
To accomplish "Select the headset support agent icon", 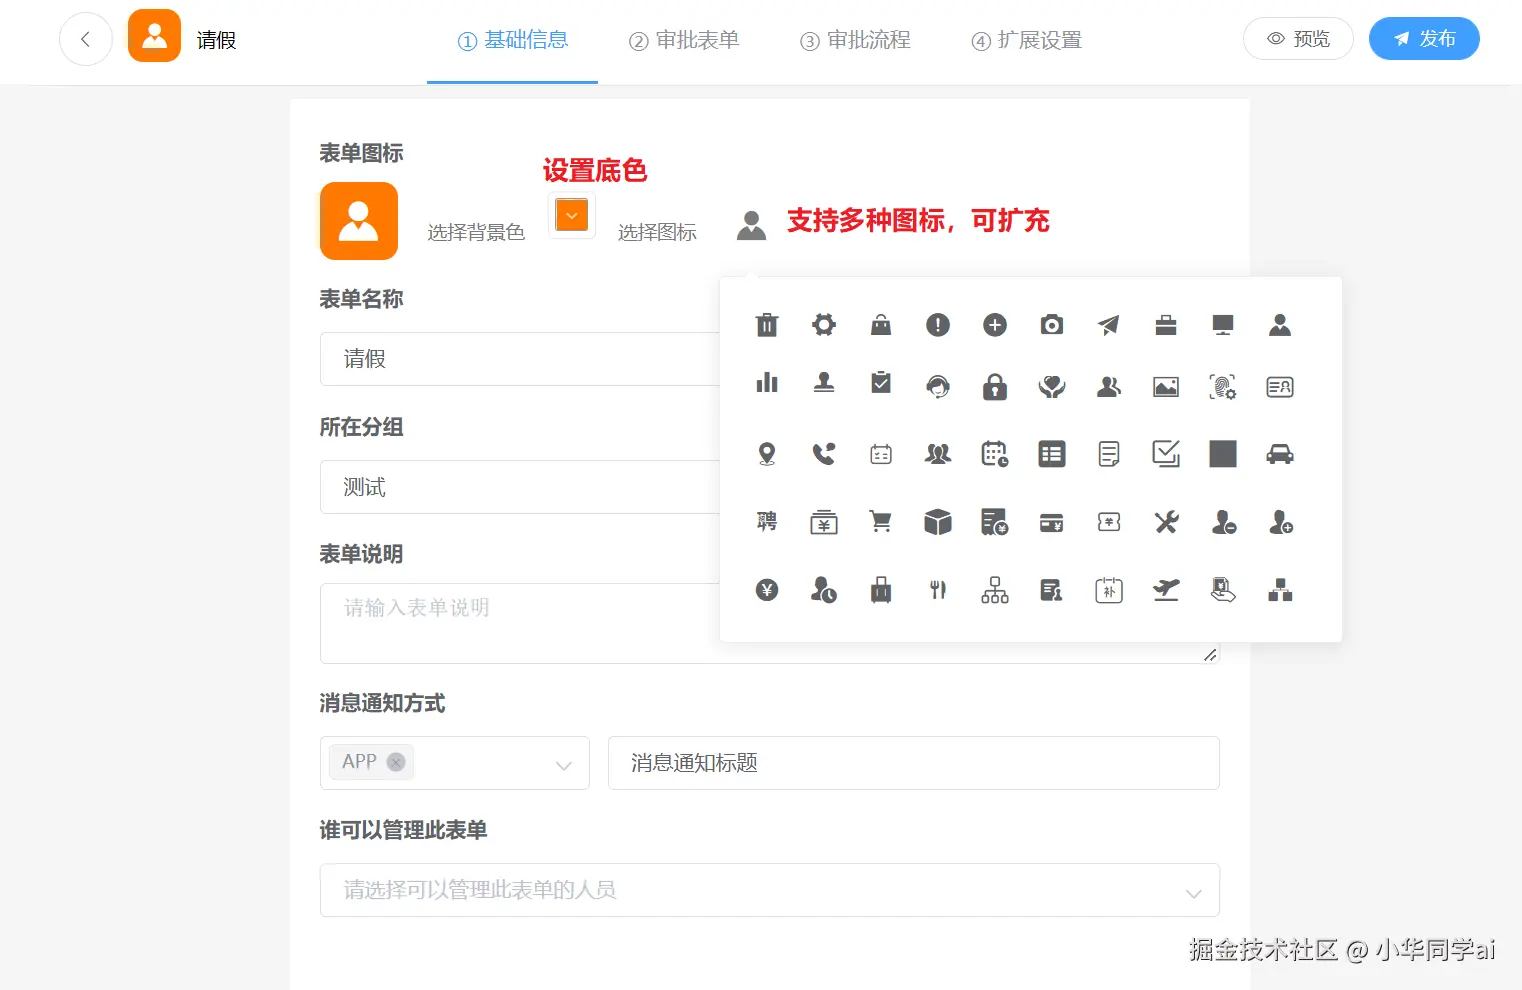I will click(x=938, y=386).
